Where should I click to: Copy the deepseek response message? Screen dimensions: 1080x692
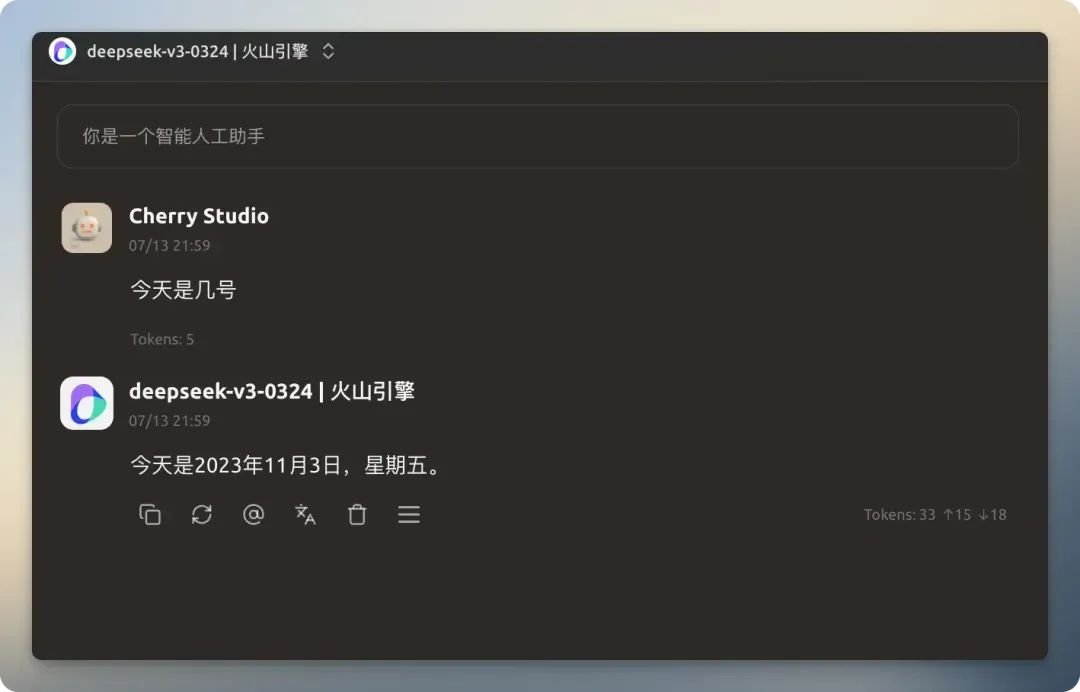(x=149, y=514)
